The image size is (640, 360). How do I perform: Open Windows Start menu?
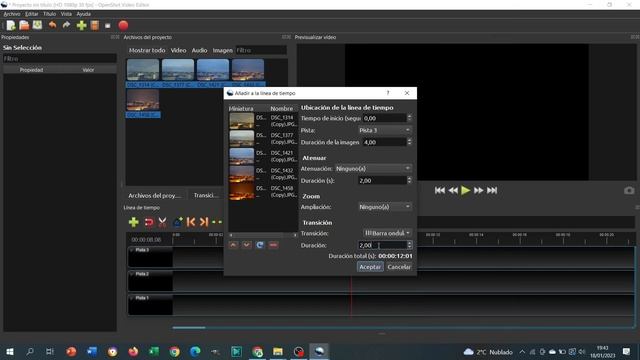(9, 351)
